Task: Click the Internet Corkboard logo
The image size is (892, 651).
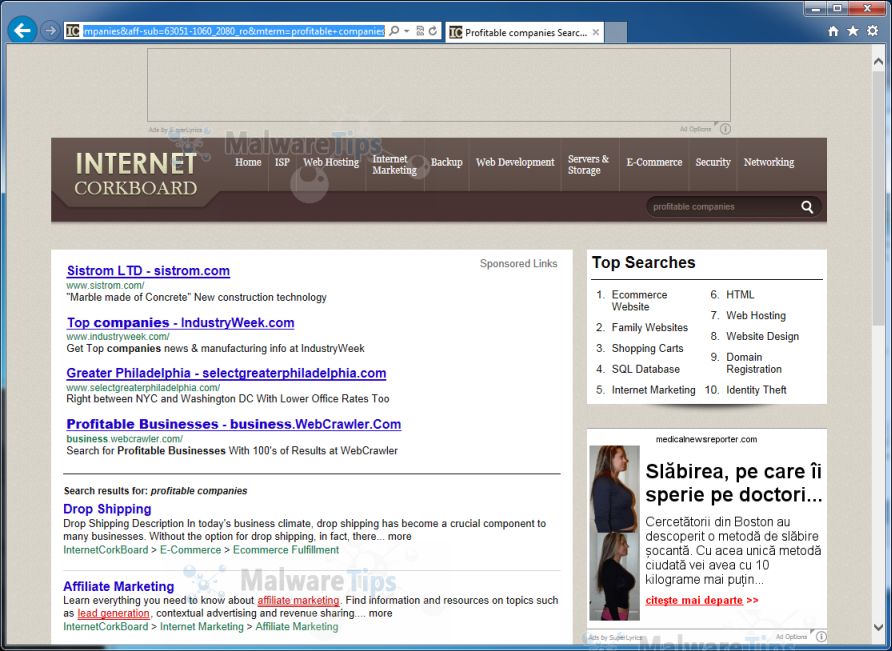Action: (136, 174)
